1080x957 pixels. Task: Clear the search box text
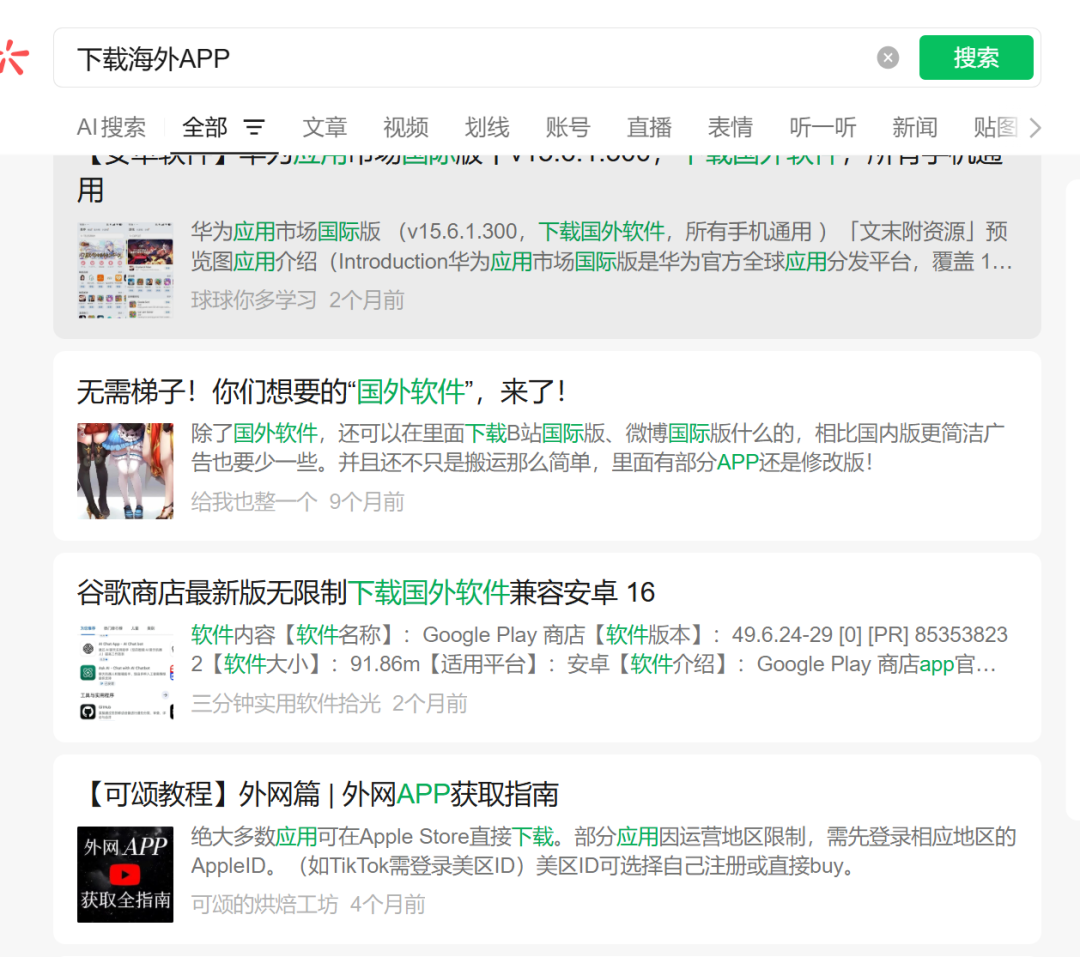pos(888,58)
